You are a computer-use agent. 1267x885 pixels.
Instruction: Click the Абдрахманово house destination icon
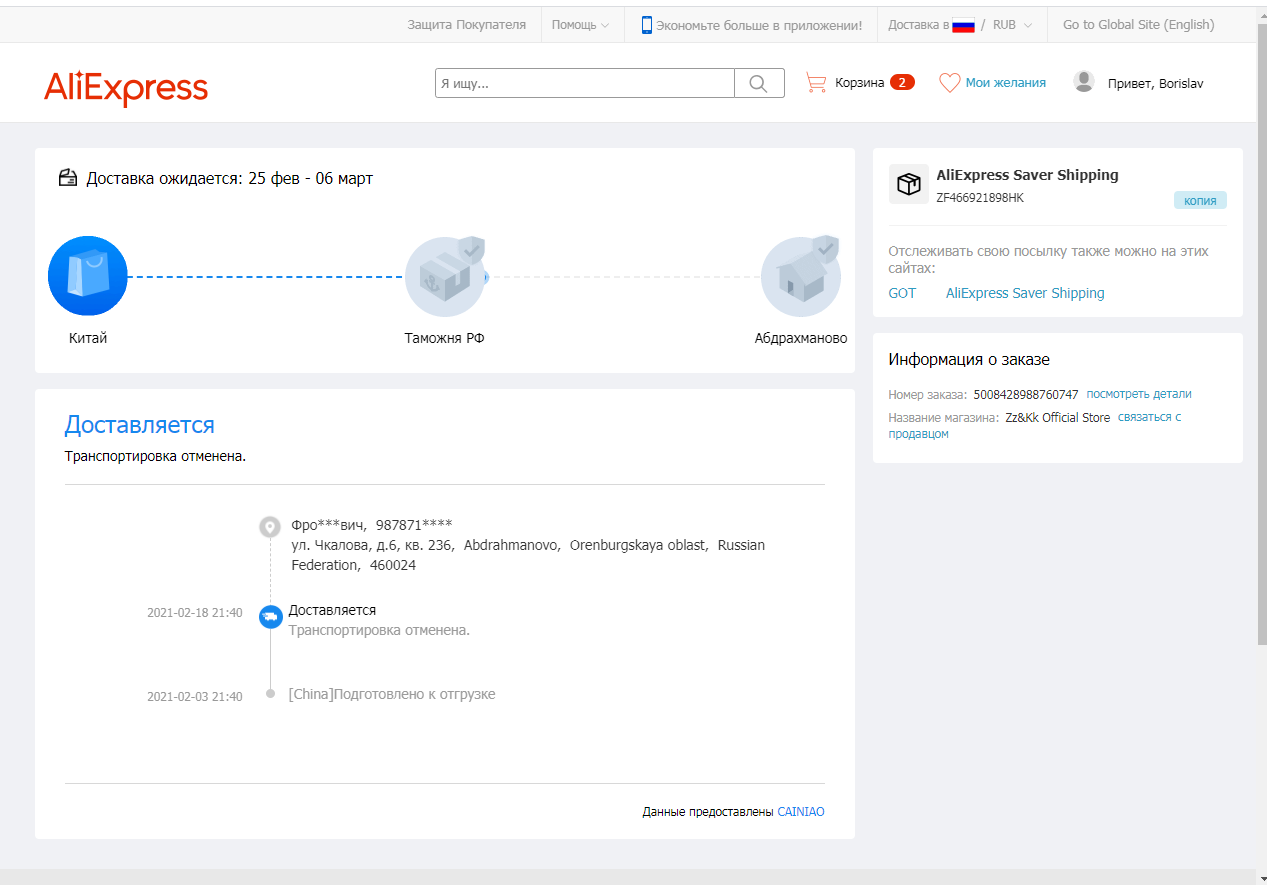800,276
